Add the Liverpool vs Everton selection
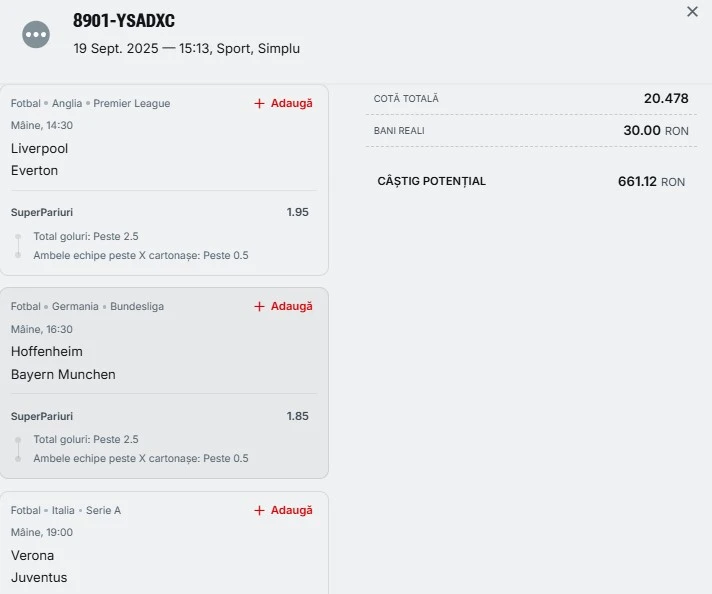The image size is (712, 594). click(x=283, y=104)
